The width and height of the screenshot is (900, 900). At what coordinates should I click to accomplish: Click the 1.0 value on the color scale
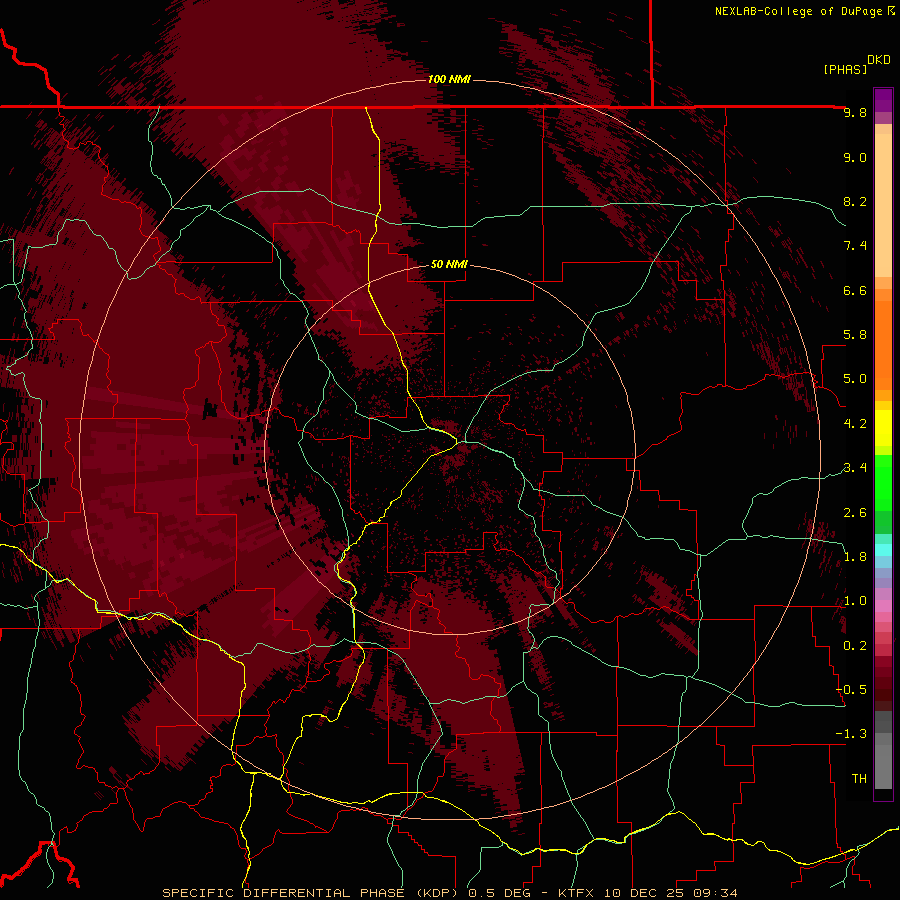click(x=855, y=601)
